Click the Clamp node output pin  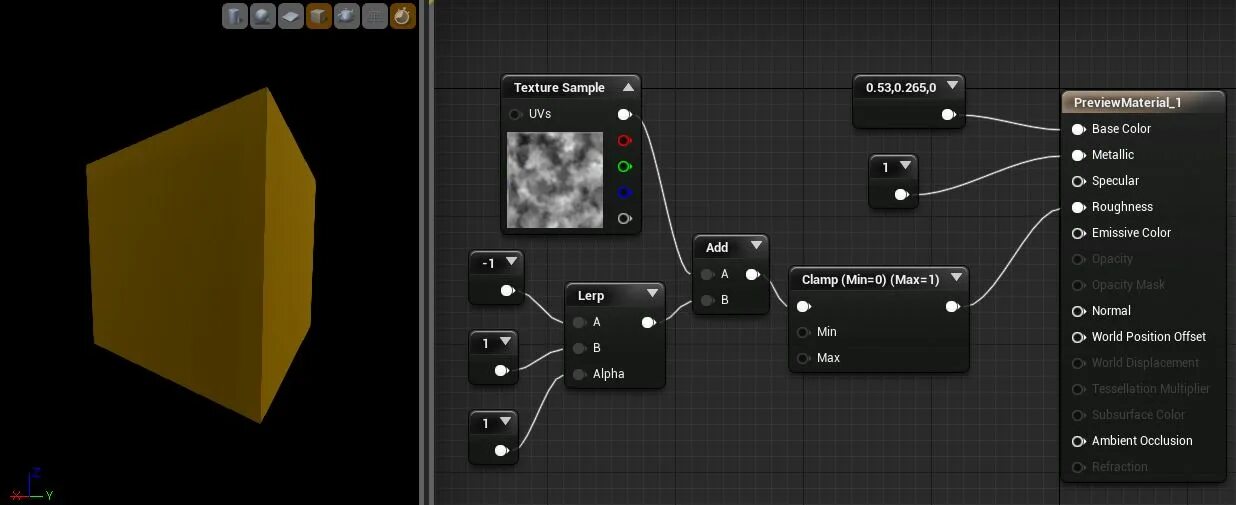click(x=953, y=306)
